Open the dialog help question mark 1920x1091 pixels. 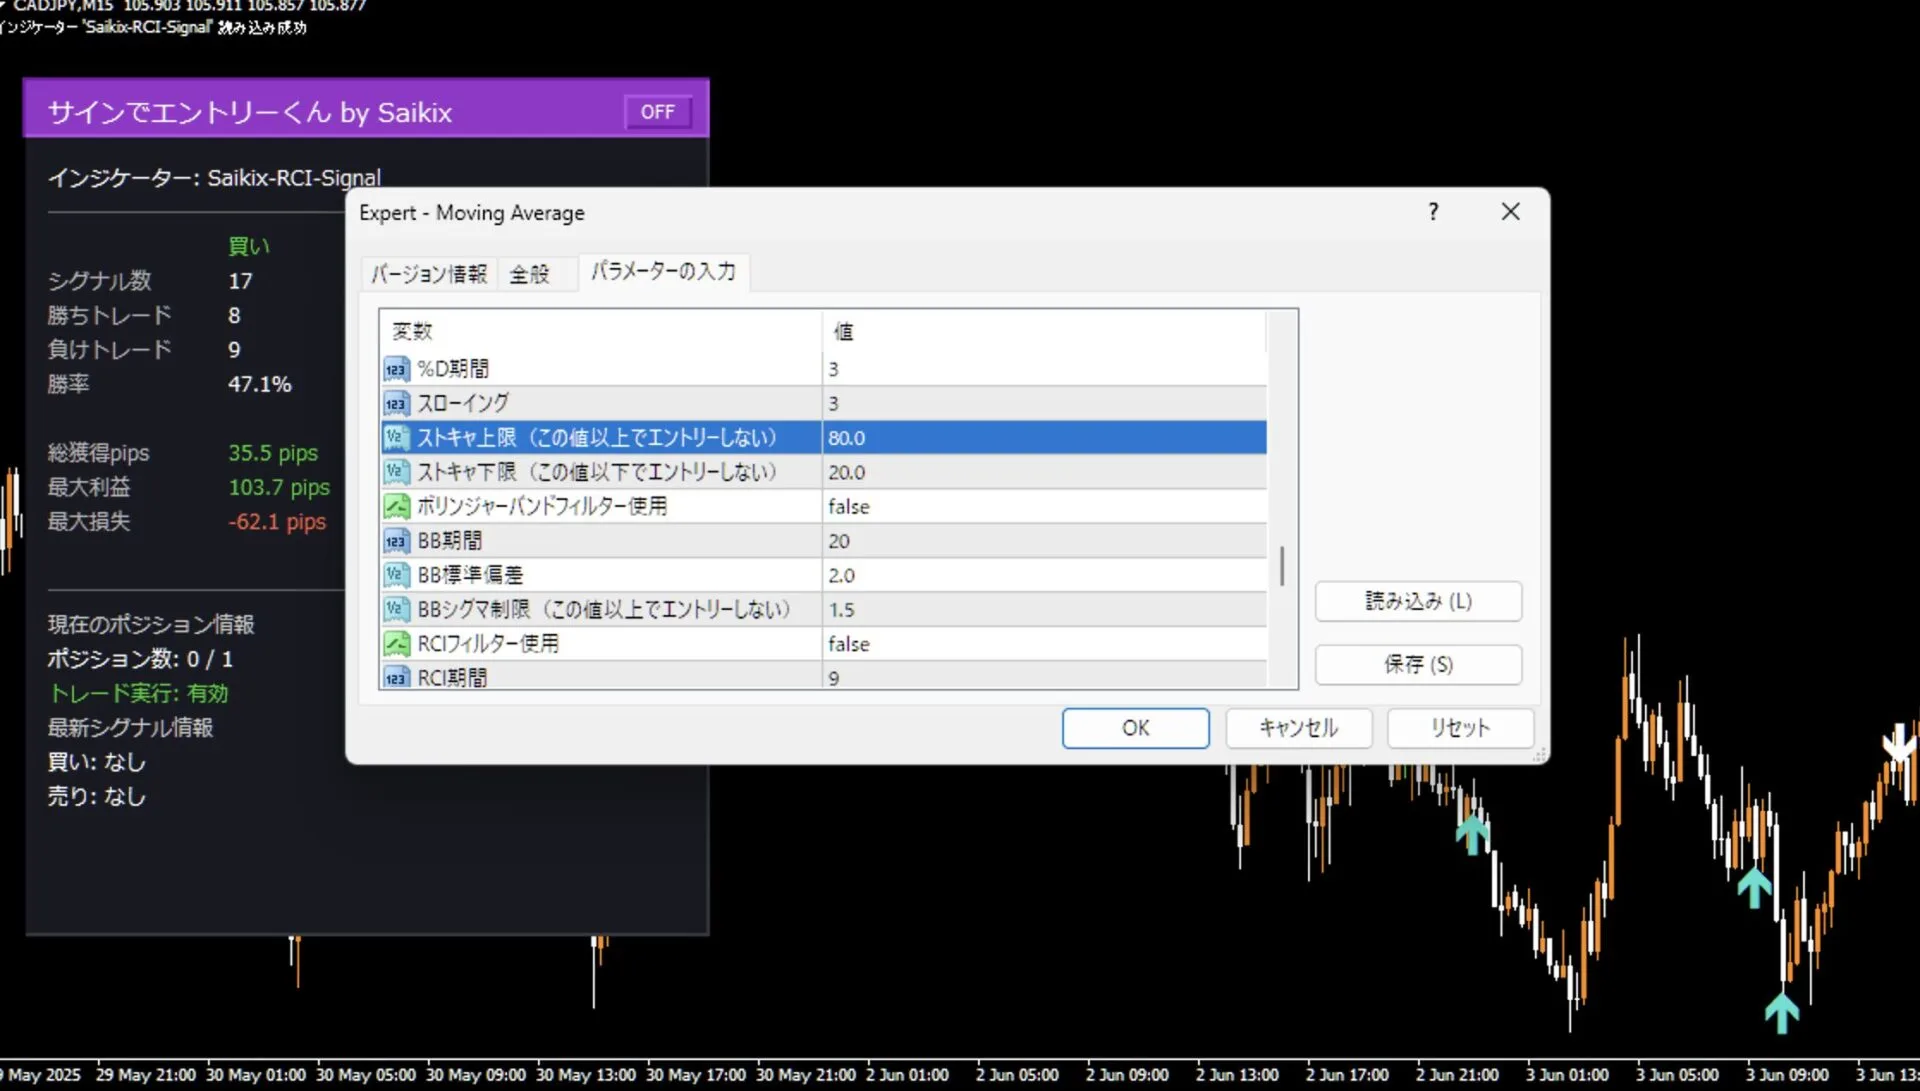point(1432,211)
